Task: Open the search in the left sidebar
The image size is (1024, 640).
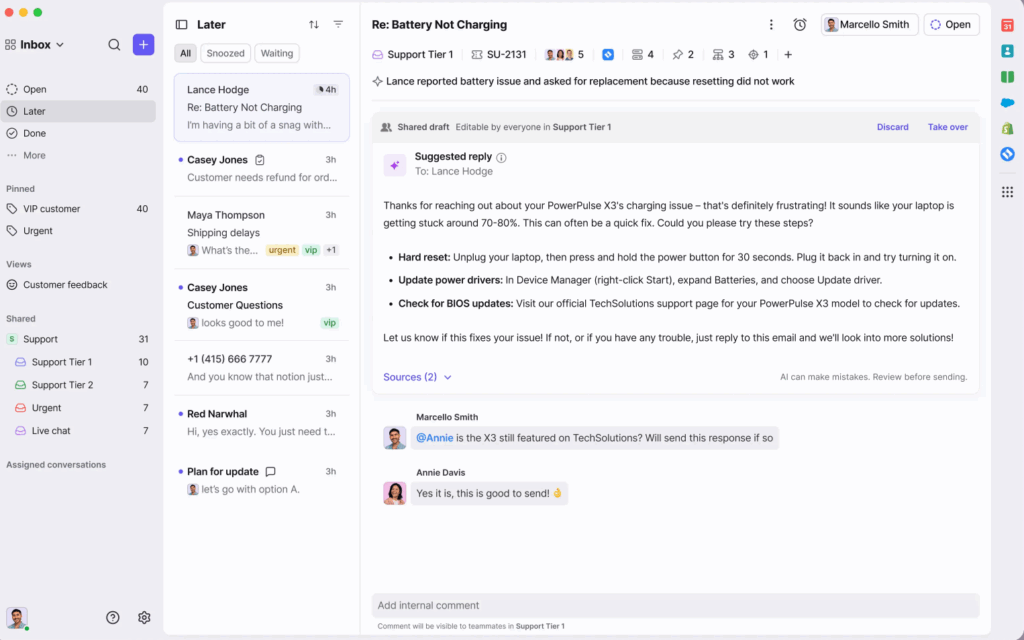Action: coord(114,44)
